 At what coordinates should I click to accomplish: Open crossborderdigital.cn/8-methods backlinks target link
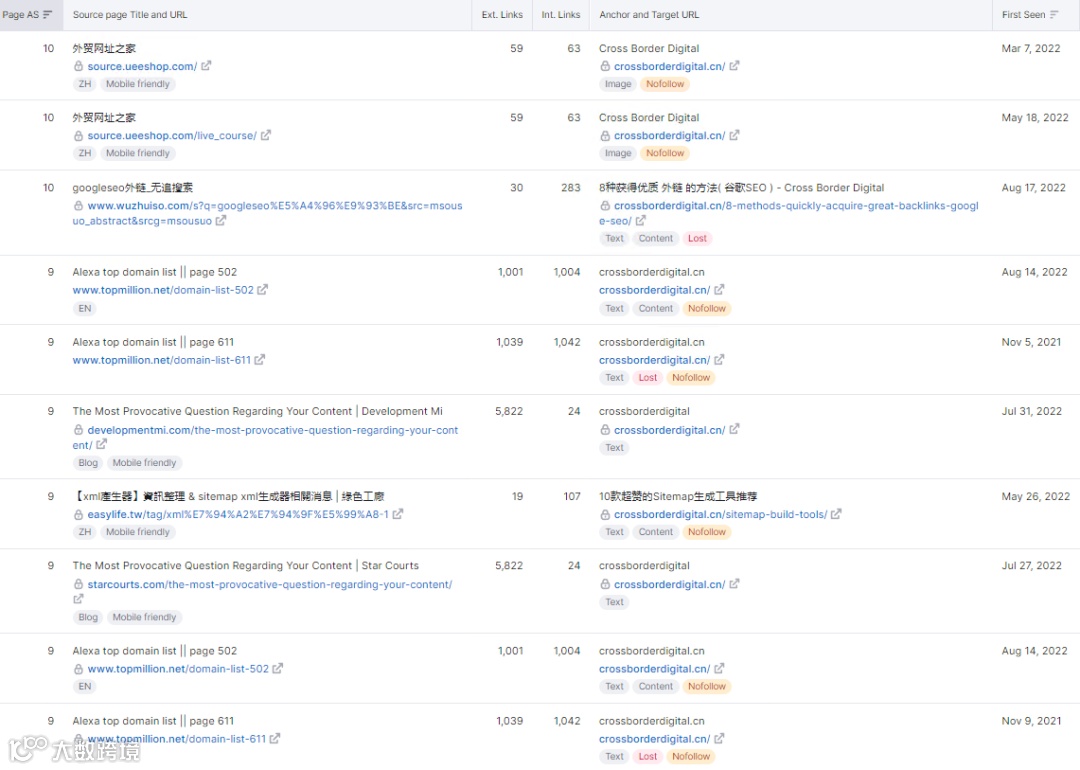[x=789, y=213]
